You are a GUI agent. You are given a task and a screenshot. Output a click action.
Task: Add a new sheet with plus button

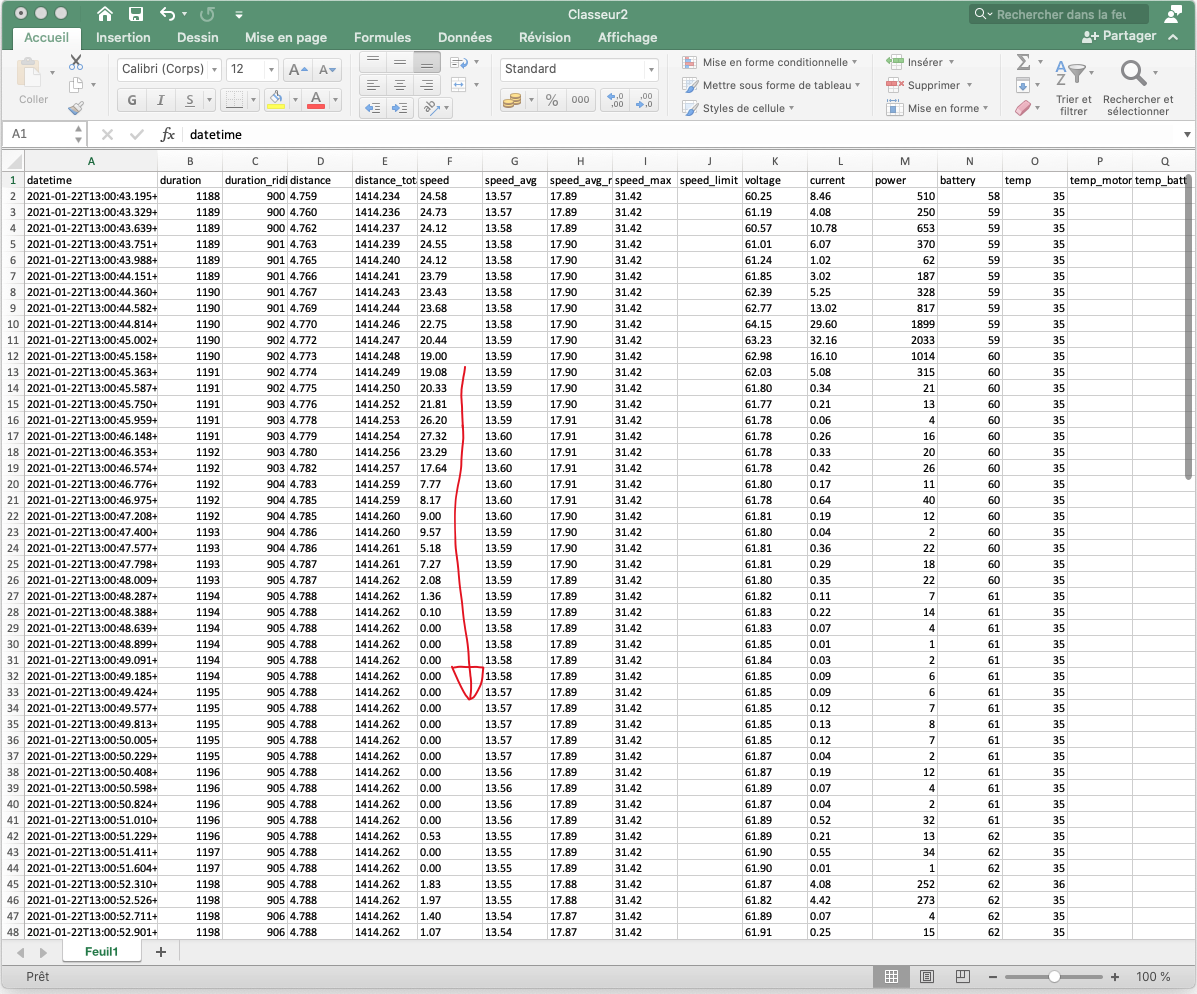click(160, 951)
